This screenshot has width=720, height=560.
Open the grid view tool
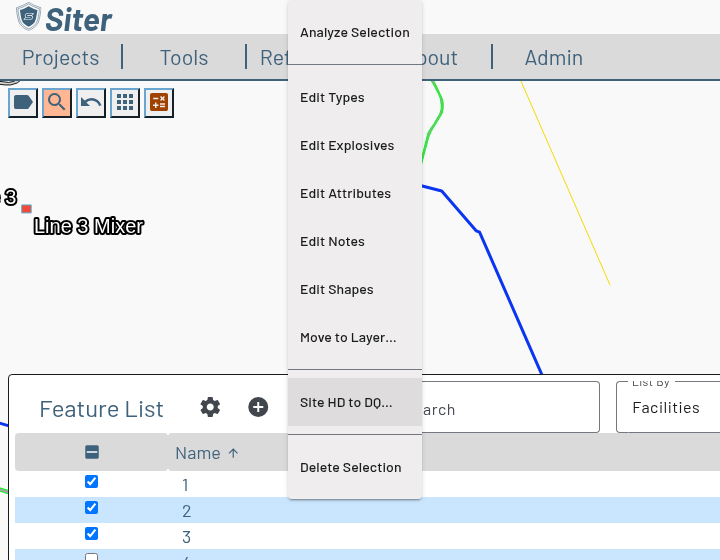125,102
